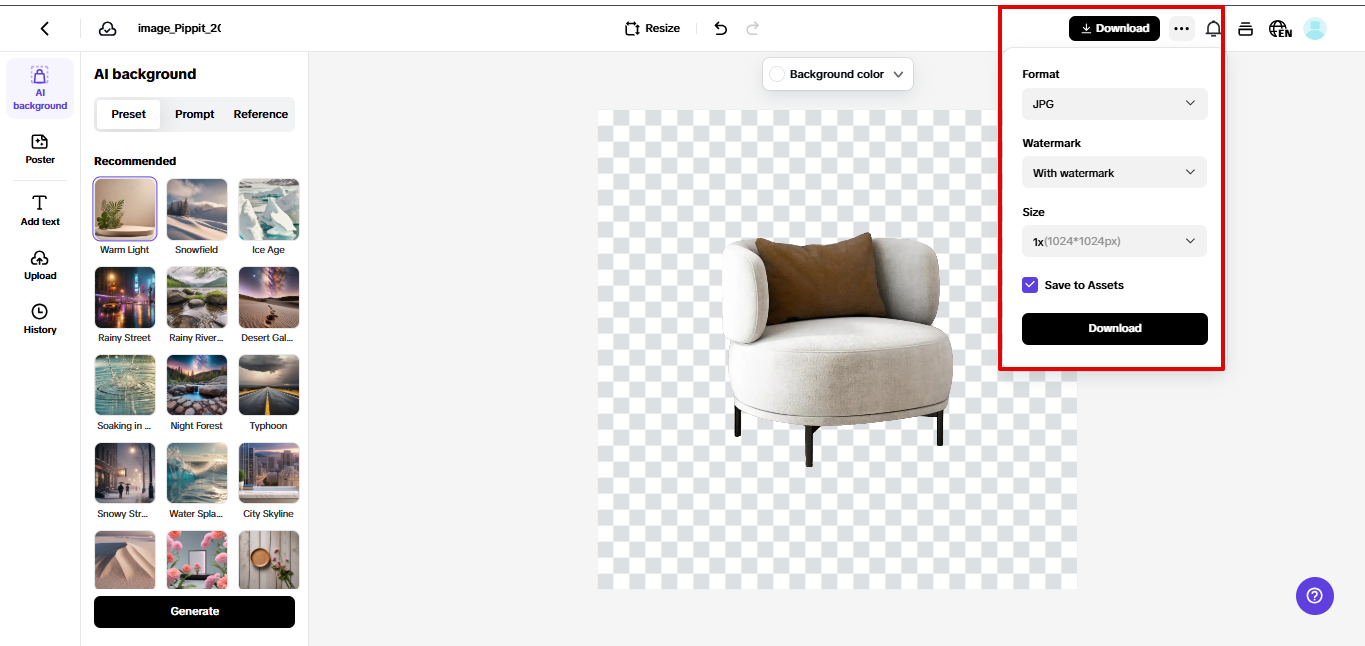Image resolution: width=1365 pixels, height=646 pixels.
Task: Click the Recommended section heading
Action: point(135,161)
